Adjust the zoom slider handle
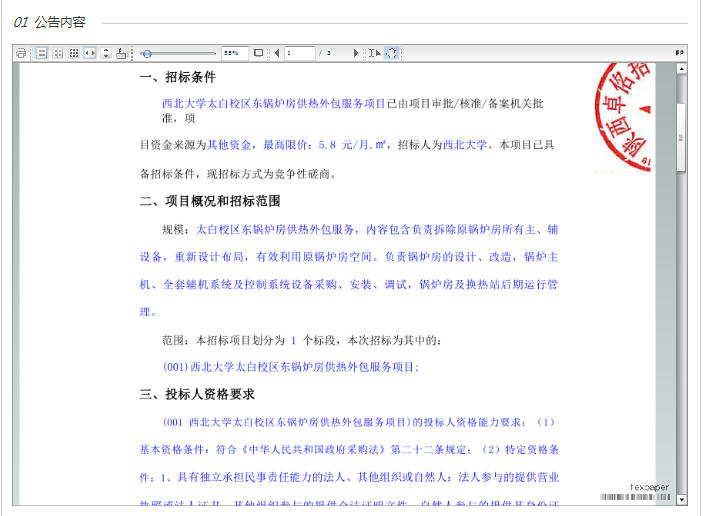The width and height of the screenshot is (710, 516). tap(147, 53)
